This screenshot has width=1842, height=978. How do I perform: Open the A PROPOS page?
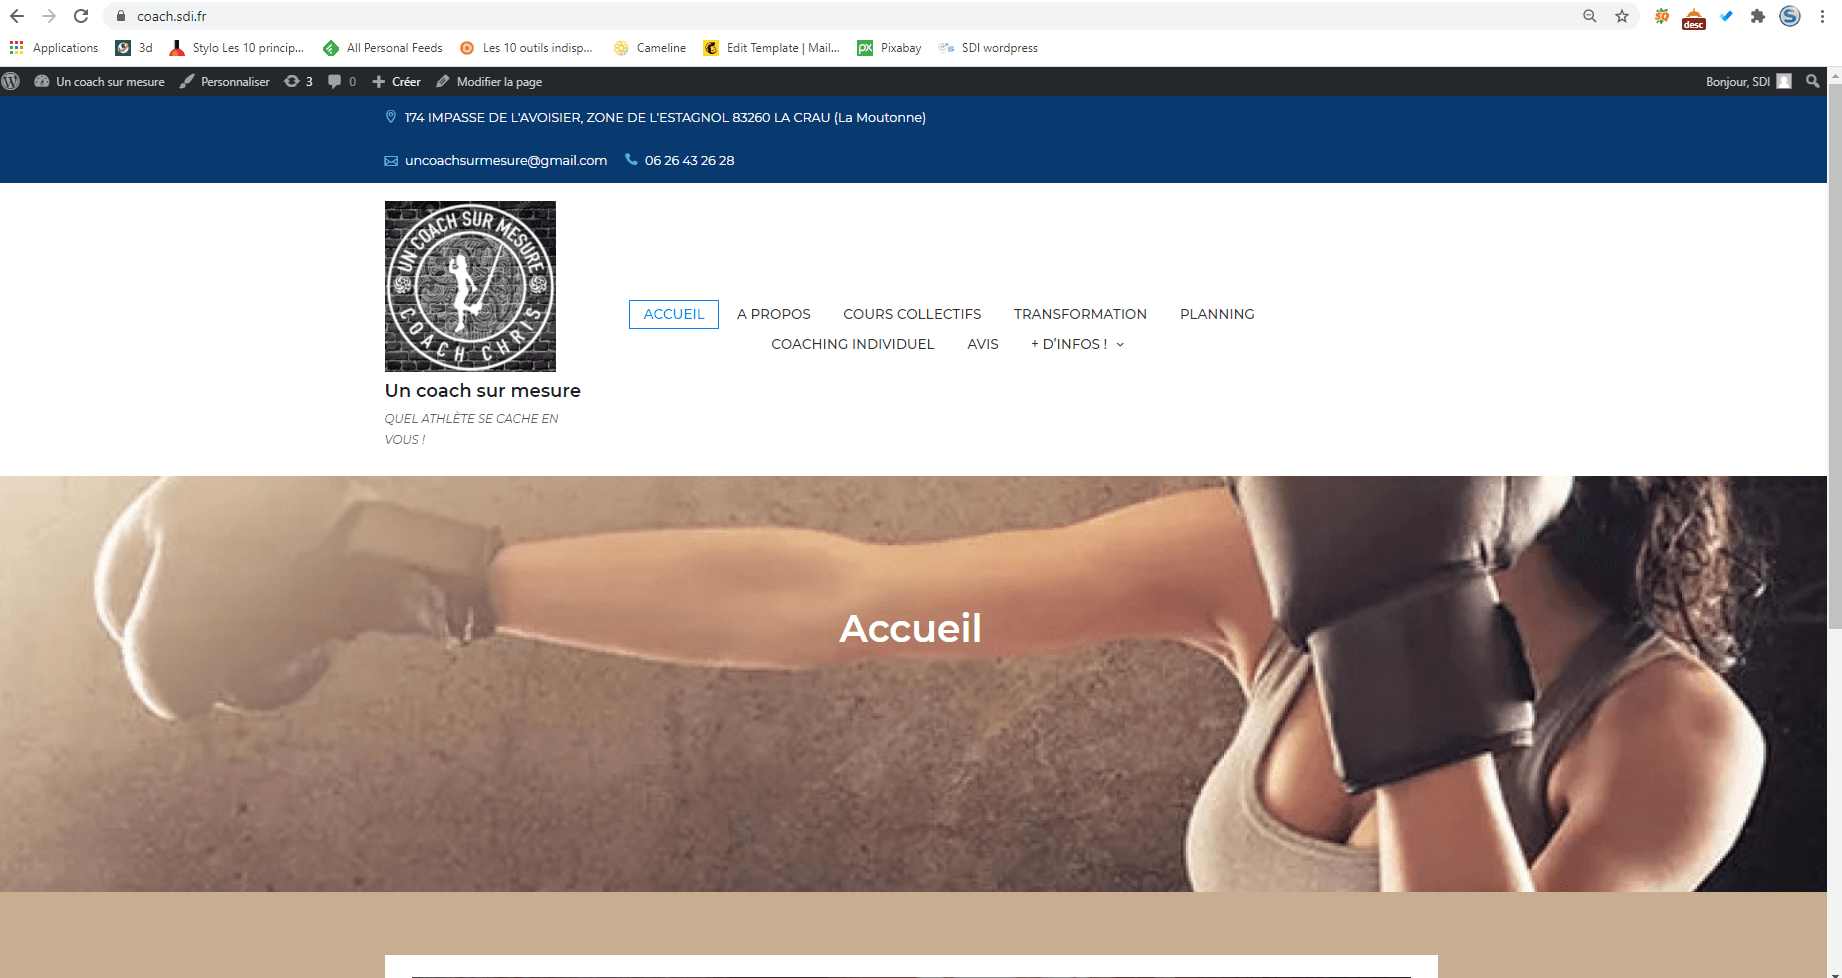click(774, 314)
